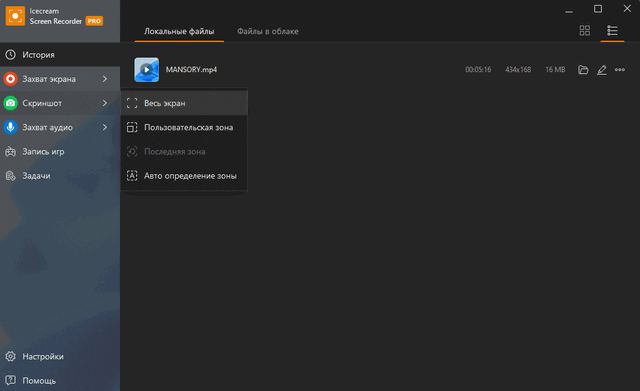640x391 pixels.
Task: Open more options for MANSORY.mp4
Action: pyautogui.click(x=620, y=70)
